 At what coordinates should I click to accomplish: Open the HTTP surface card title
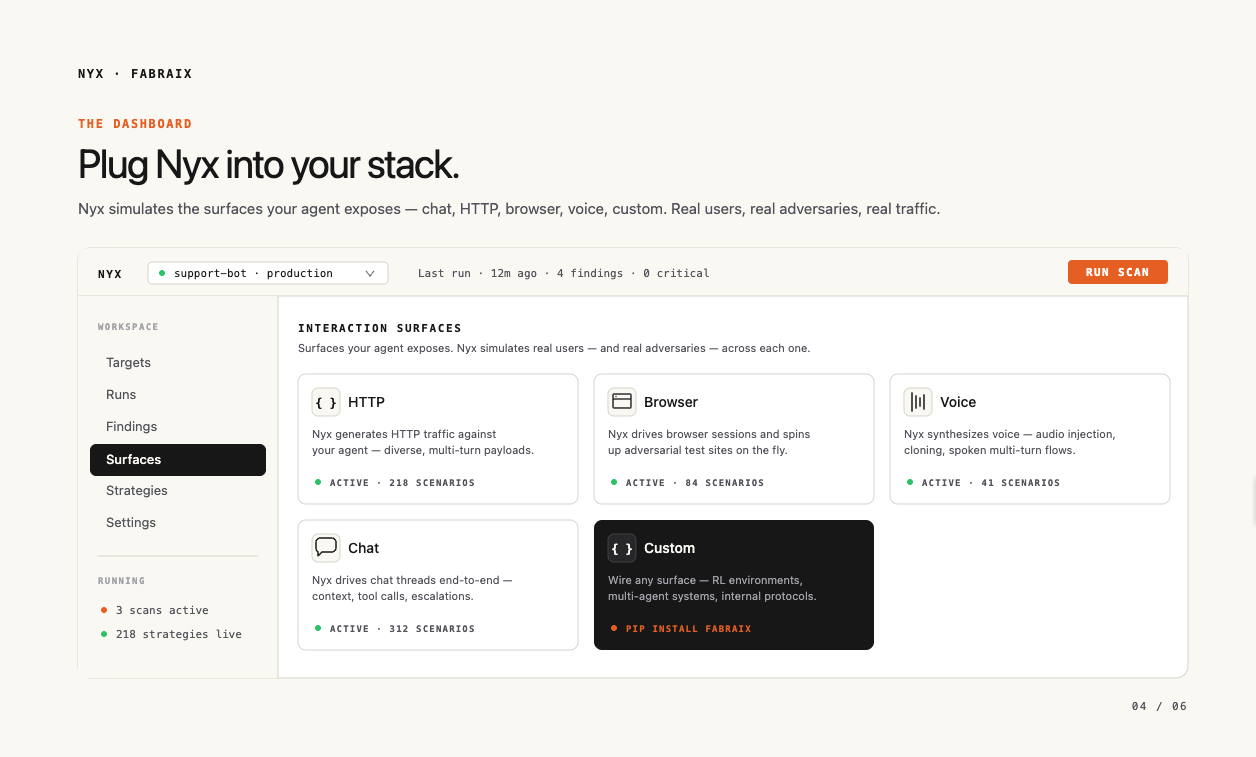point(366,402)
